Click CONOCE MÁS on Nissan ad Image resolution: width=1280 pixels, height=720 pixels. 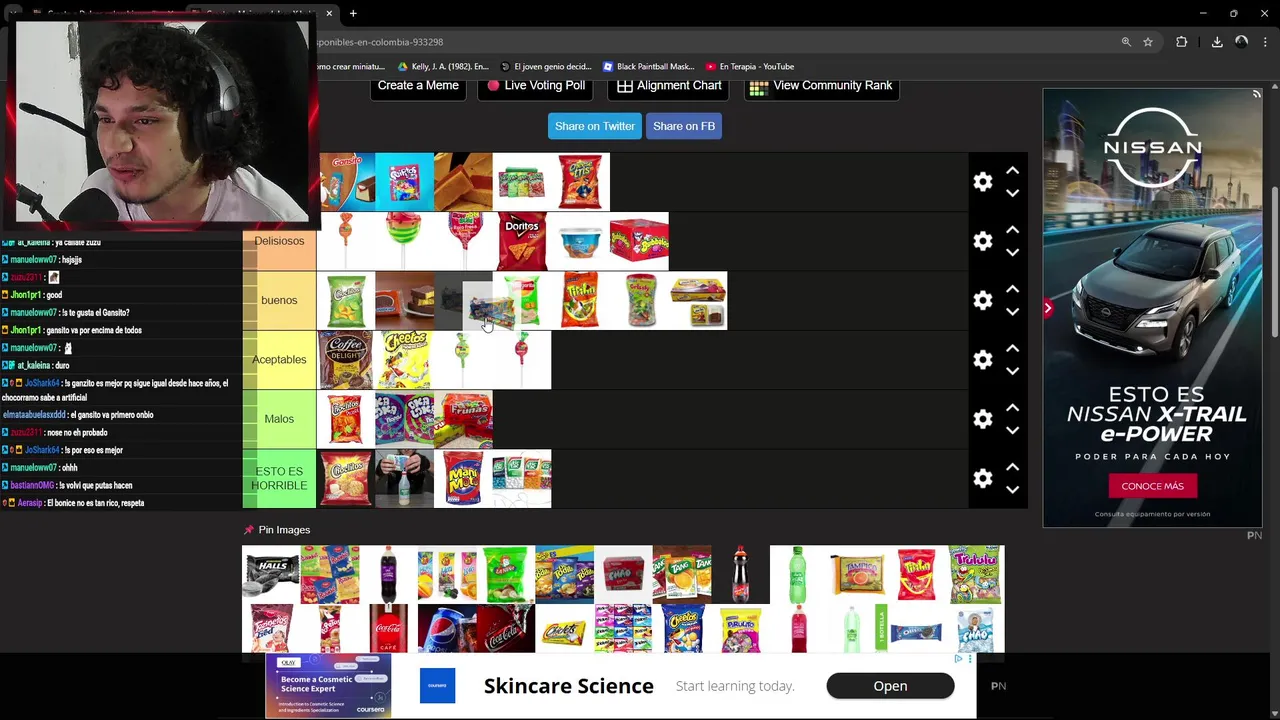click(x=1152, y=486)
